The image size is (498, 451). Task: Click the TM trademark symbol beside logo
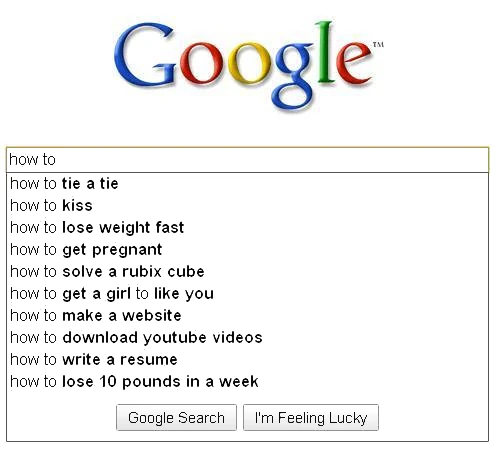378,44
